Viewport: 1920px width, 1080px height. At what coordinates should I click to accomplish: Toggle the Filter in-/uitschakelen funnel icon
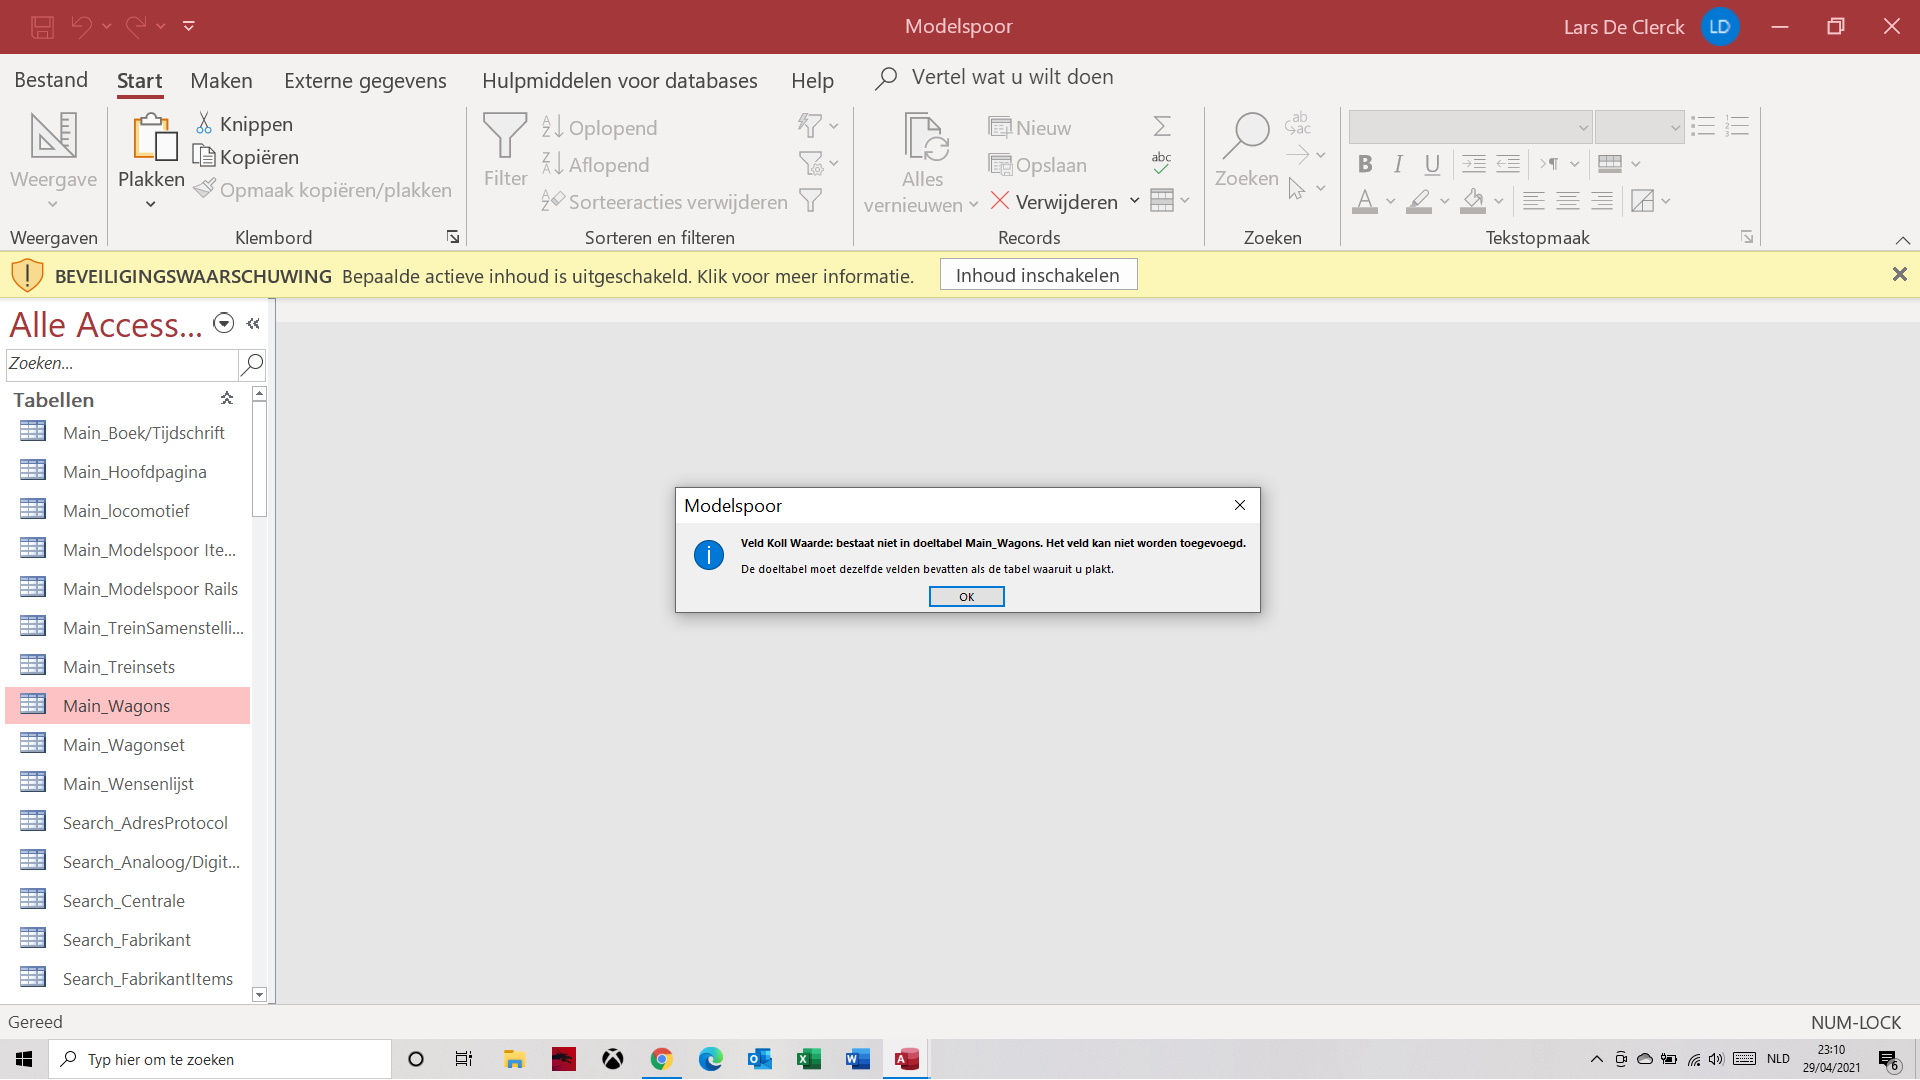[811, 201]
